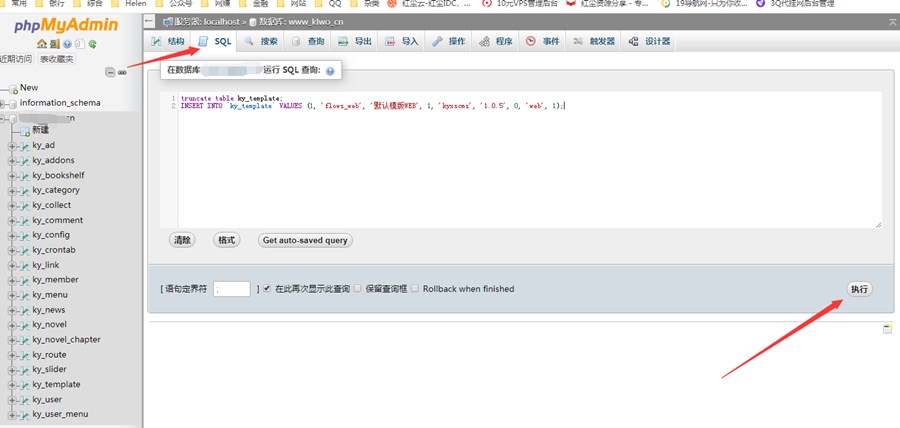The width and height of the screenshot is (900, 428).
Task: Toggle the 在此再次显示此查询 checkbox
Action: coord(267,289)
